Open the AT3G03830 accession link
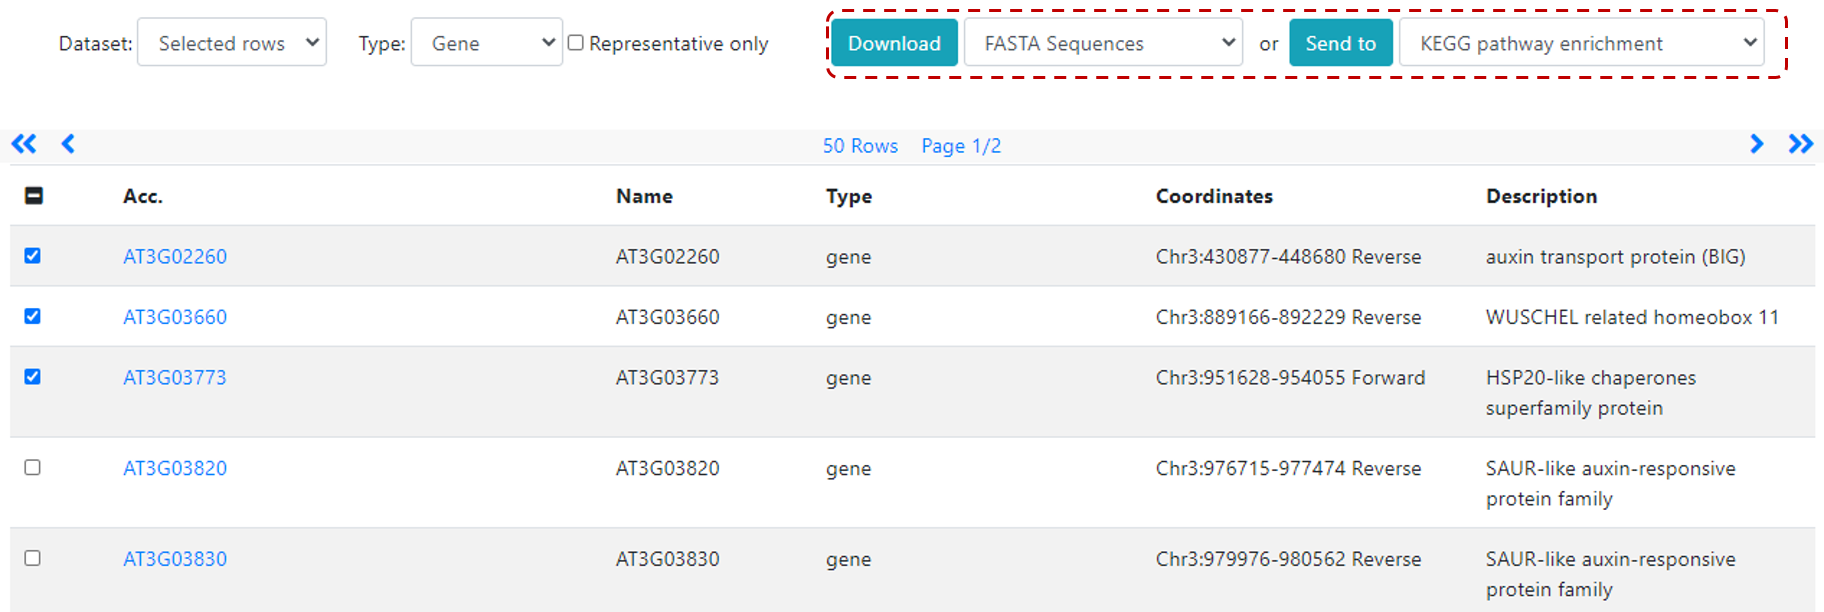This screenshot has height=612, width=1824. click(175, 559)
